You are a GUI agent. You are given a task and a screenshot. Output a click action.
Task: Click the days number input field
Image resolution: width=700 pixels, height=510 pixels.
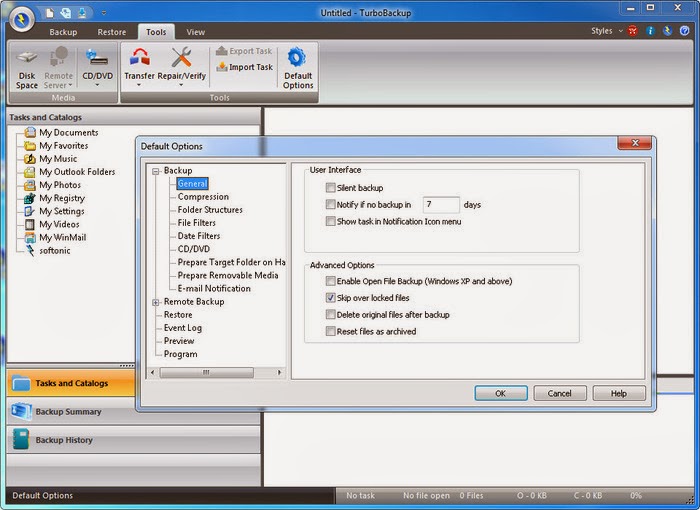[441, 205]
